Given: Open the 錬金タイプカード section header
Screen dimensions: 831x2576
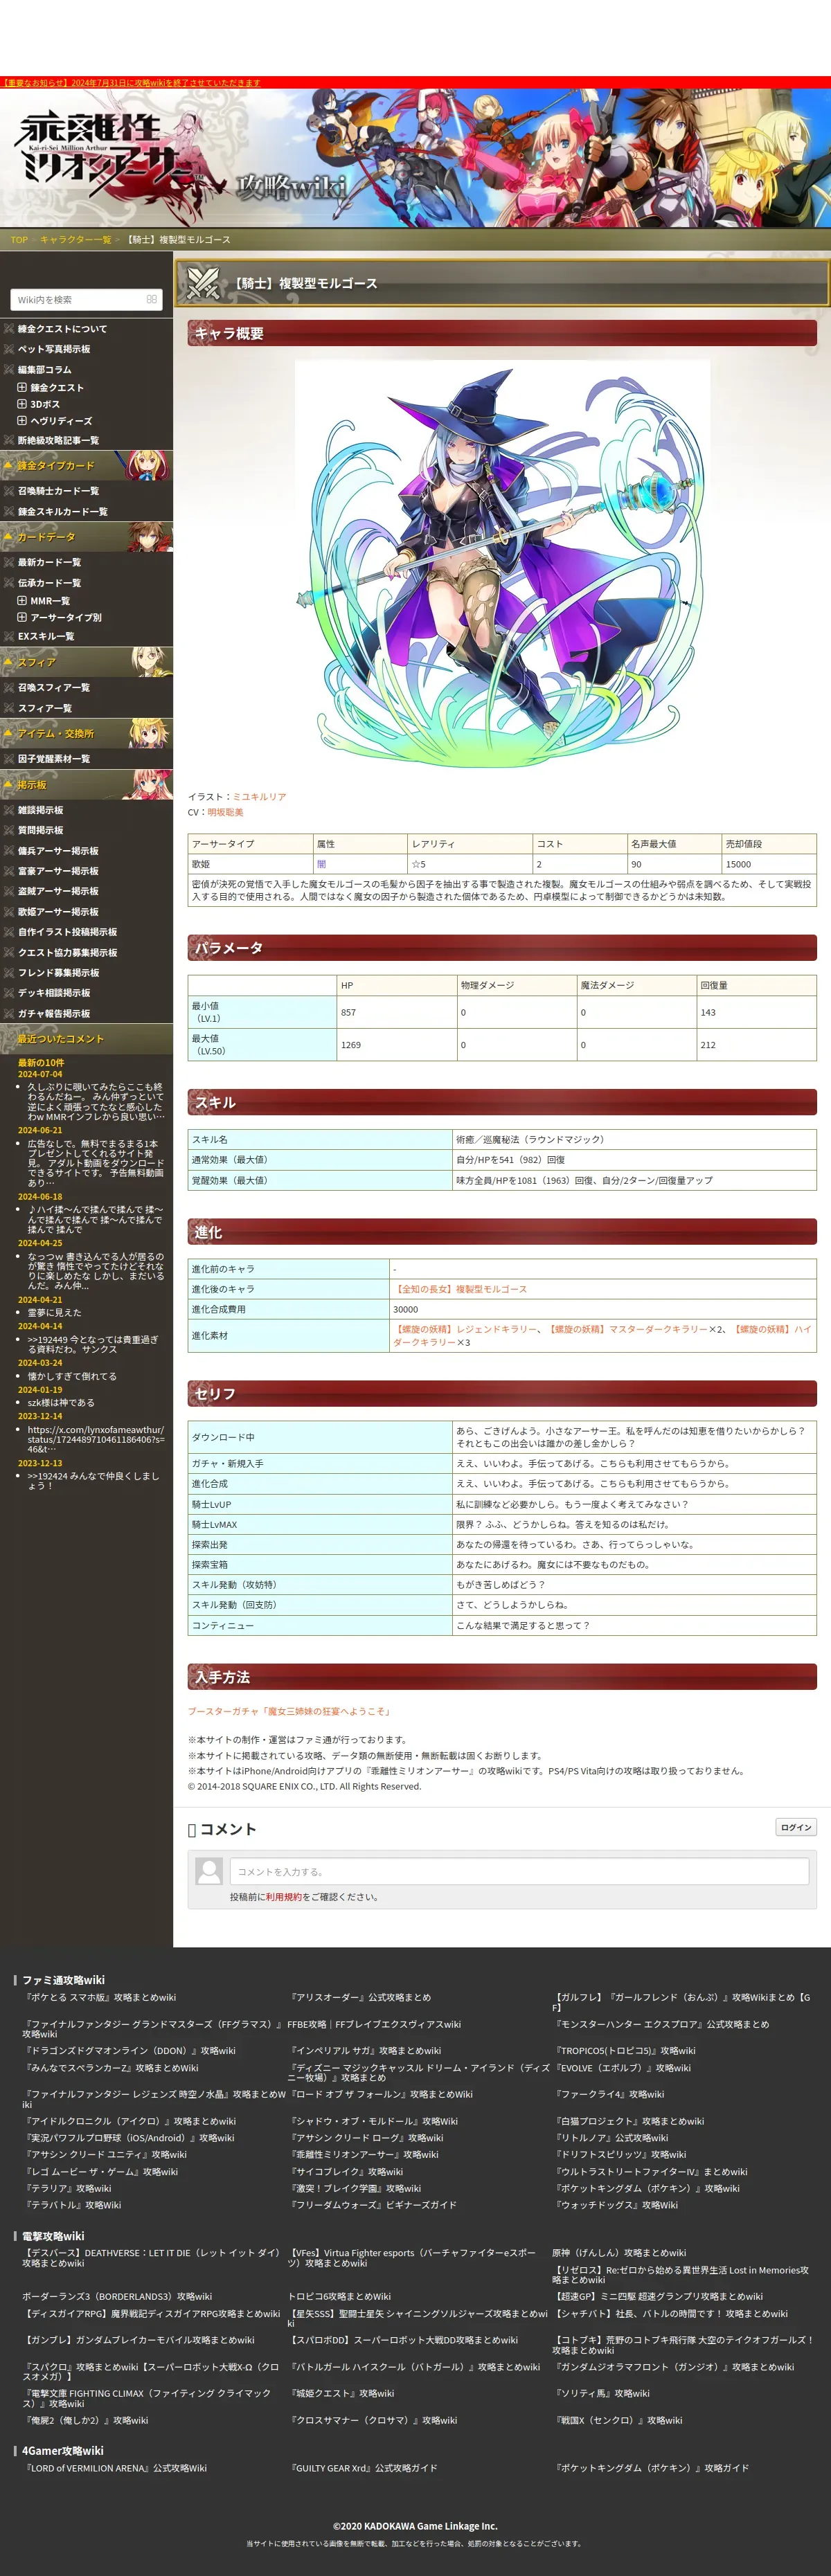Looking at the screenshot, I should (86, 465).
